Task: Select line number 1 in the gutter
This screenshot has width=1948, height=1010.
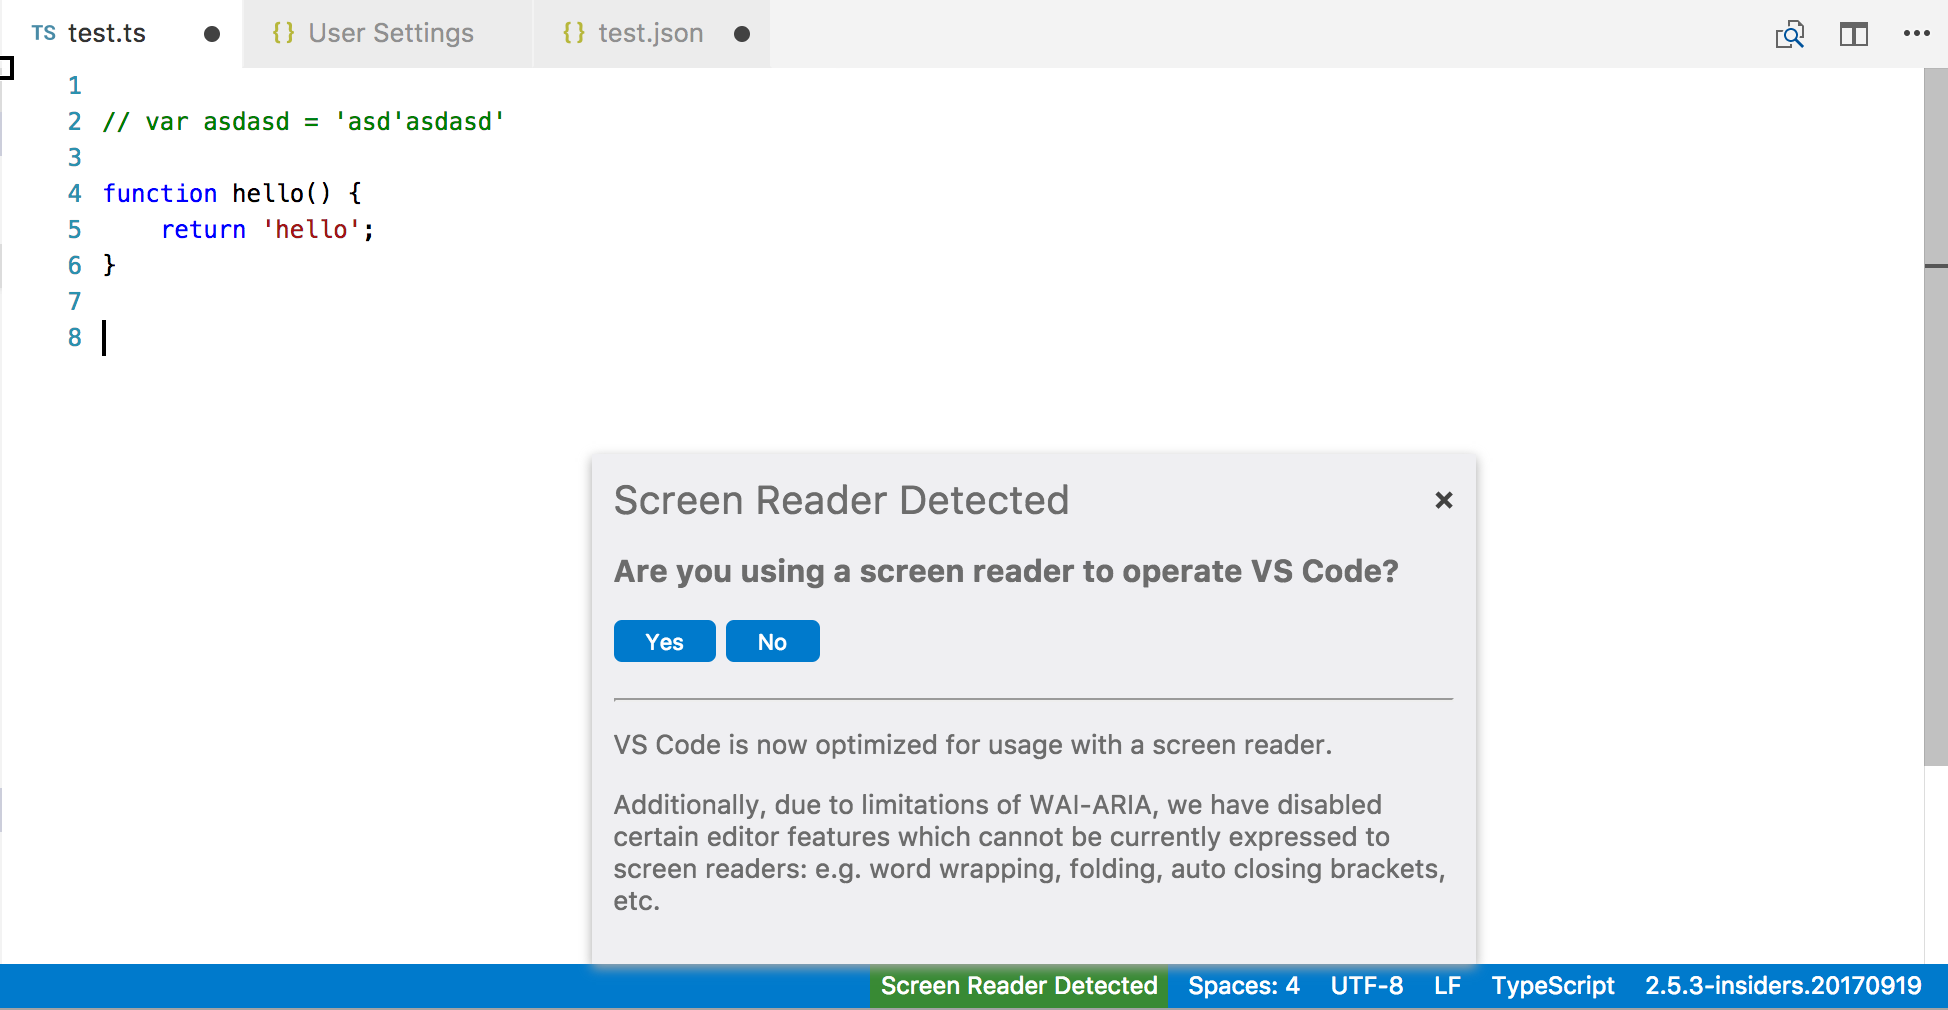Action: pos(74,86)
